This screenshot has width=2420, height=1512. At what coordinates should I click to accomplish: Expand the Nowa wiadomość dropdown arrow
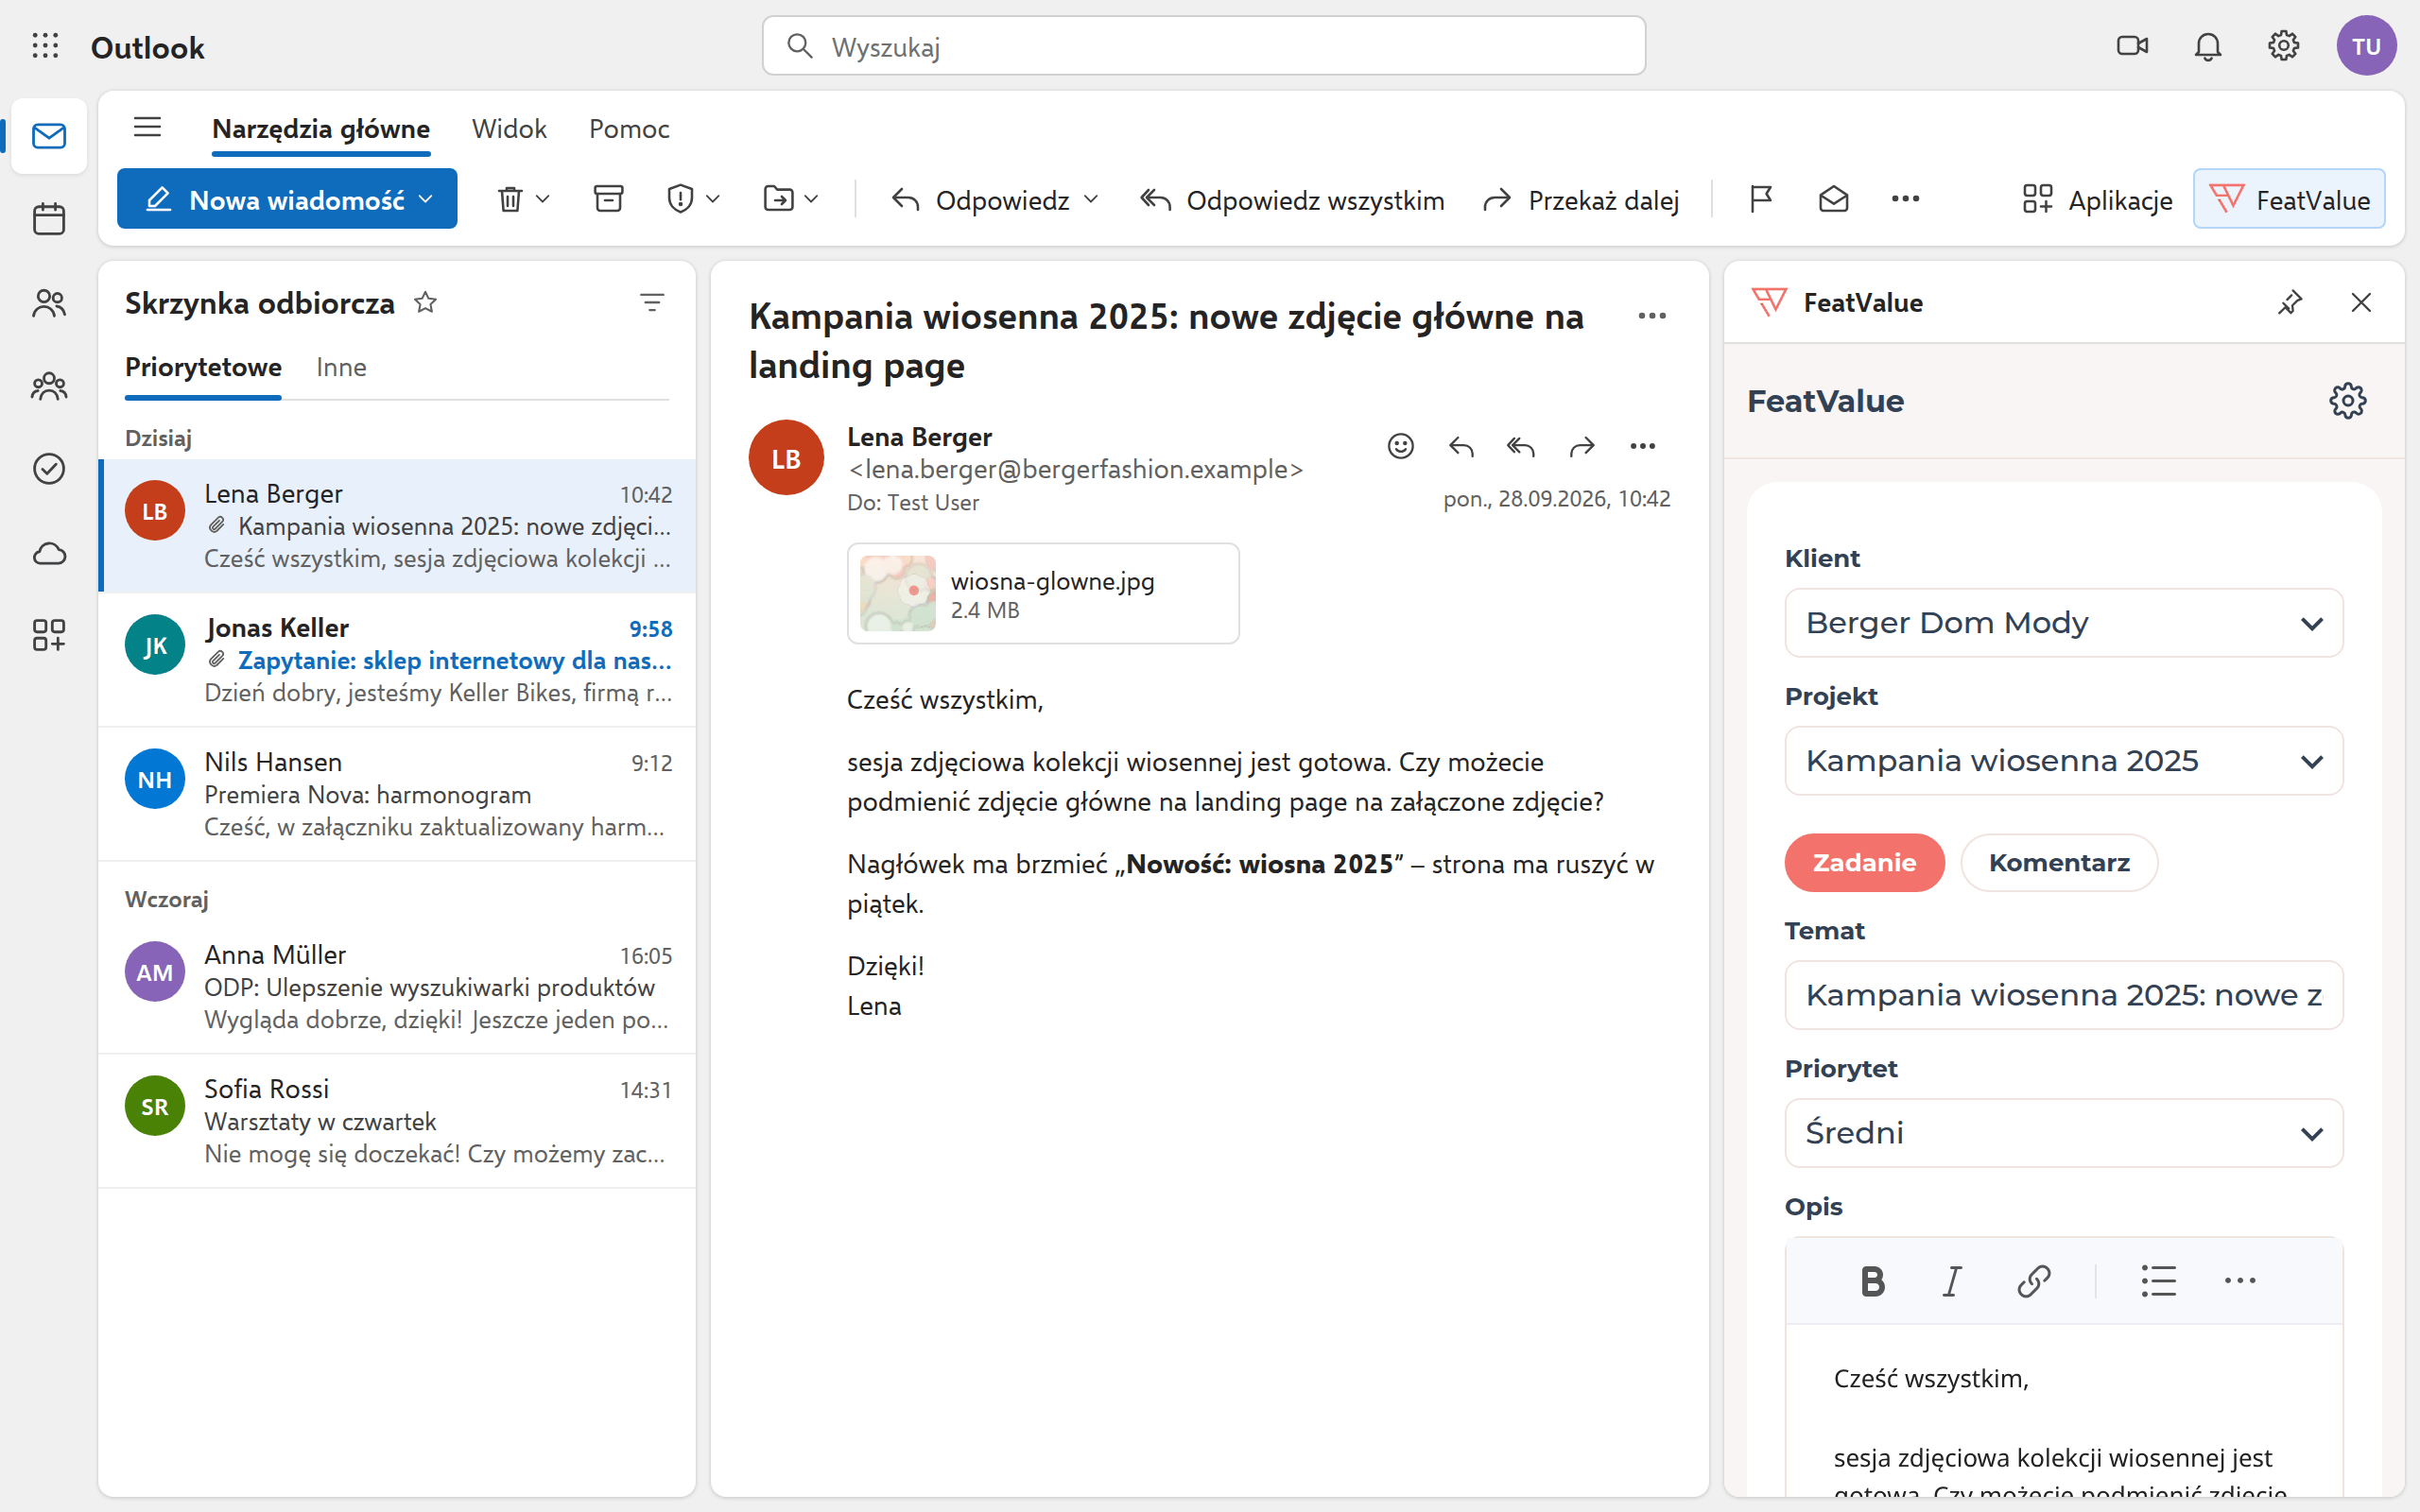[x=426, y=199]
